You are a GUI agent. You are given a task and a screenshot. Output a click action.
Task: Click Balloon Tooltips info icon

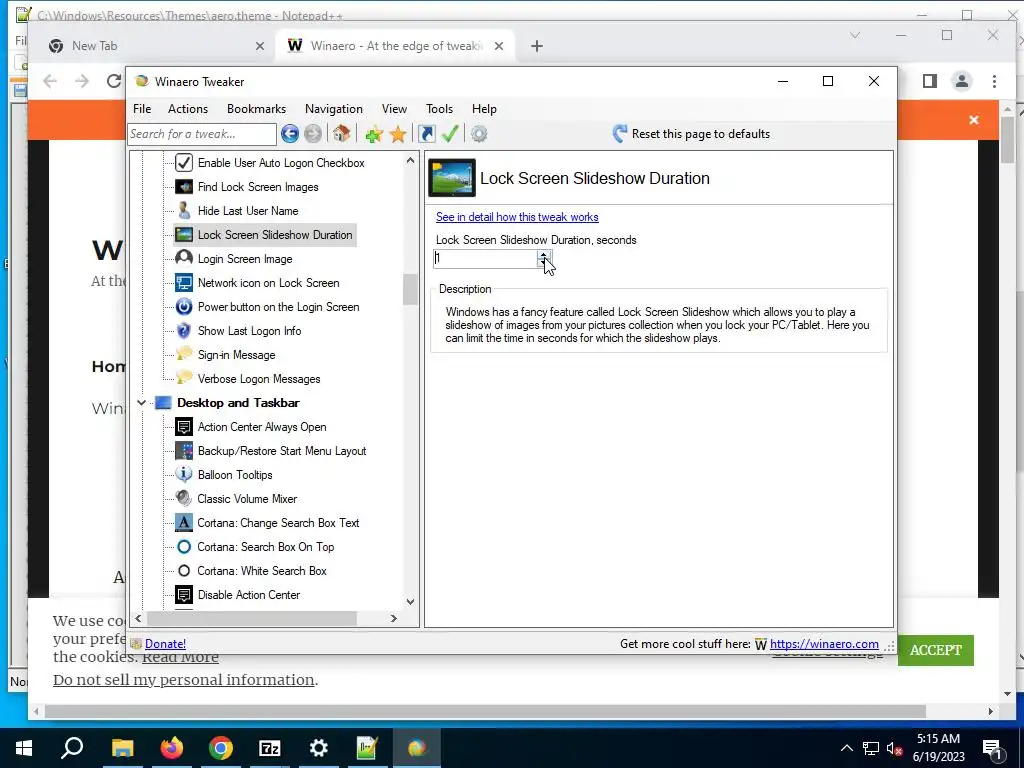tap(184, 474)
